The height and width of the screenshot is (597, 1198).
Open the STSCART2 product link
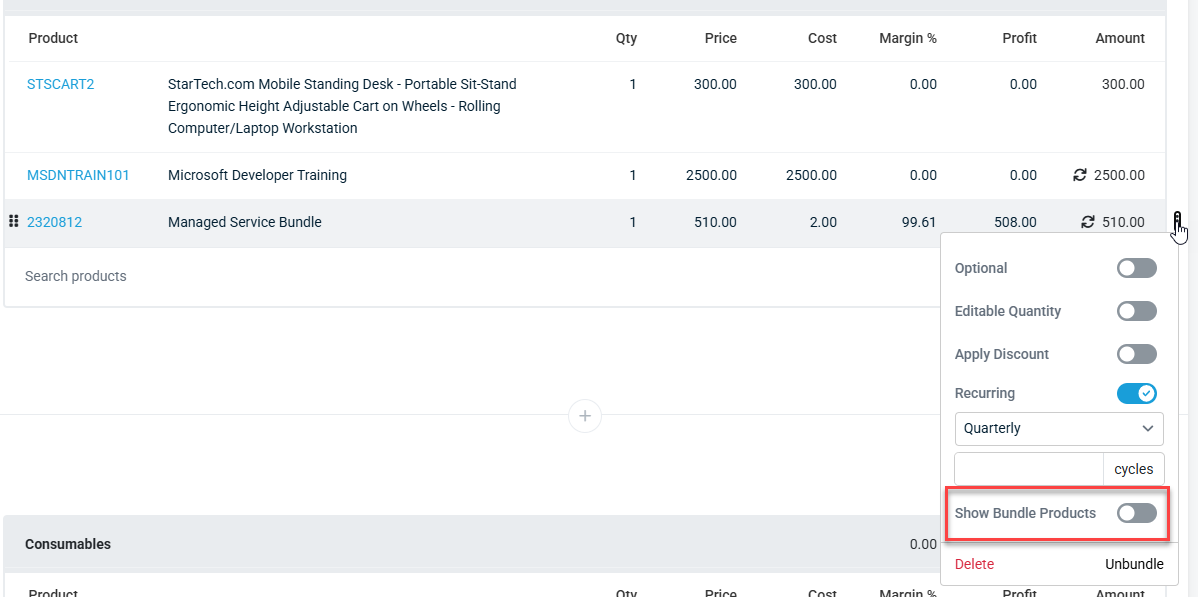60,84
